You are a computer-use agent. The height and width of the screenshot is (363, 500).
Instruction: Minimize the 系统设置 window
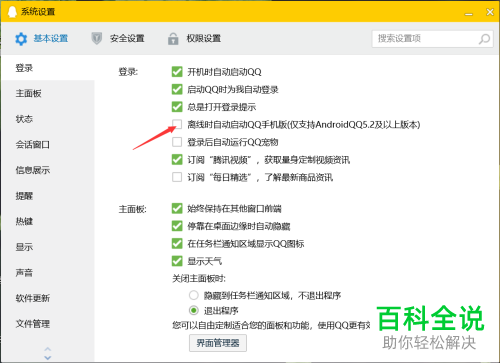click(x=469, y=13)
